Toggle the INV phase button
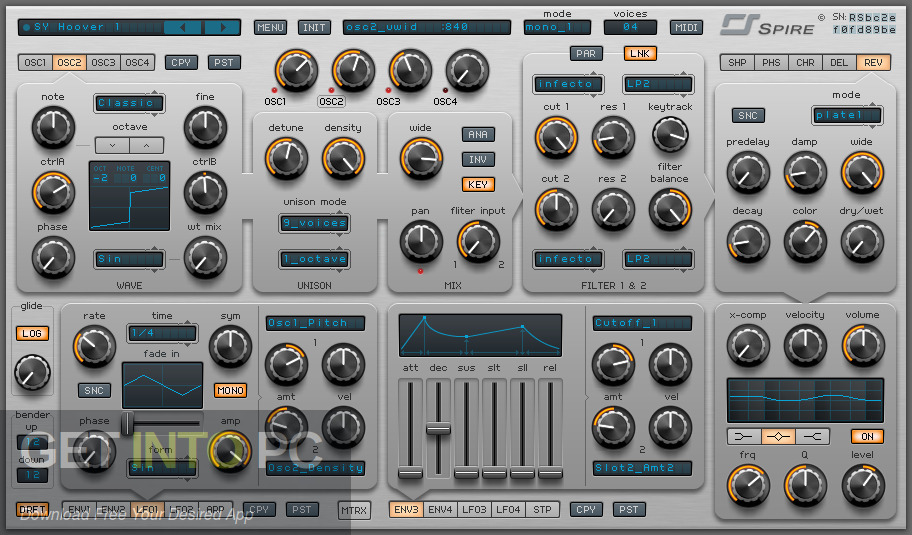Screen dimensions: 912x535 click(478, 159)
